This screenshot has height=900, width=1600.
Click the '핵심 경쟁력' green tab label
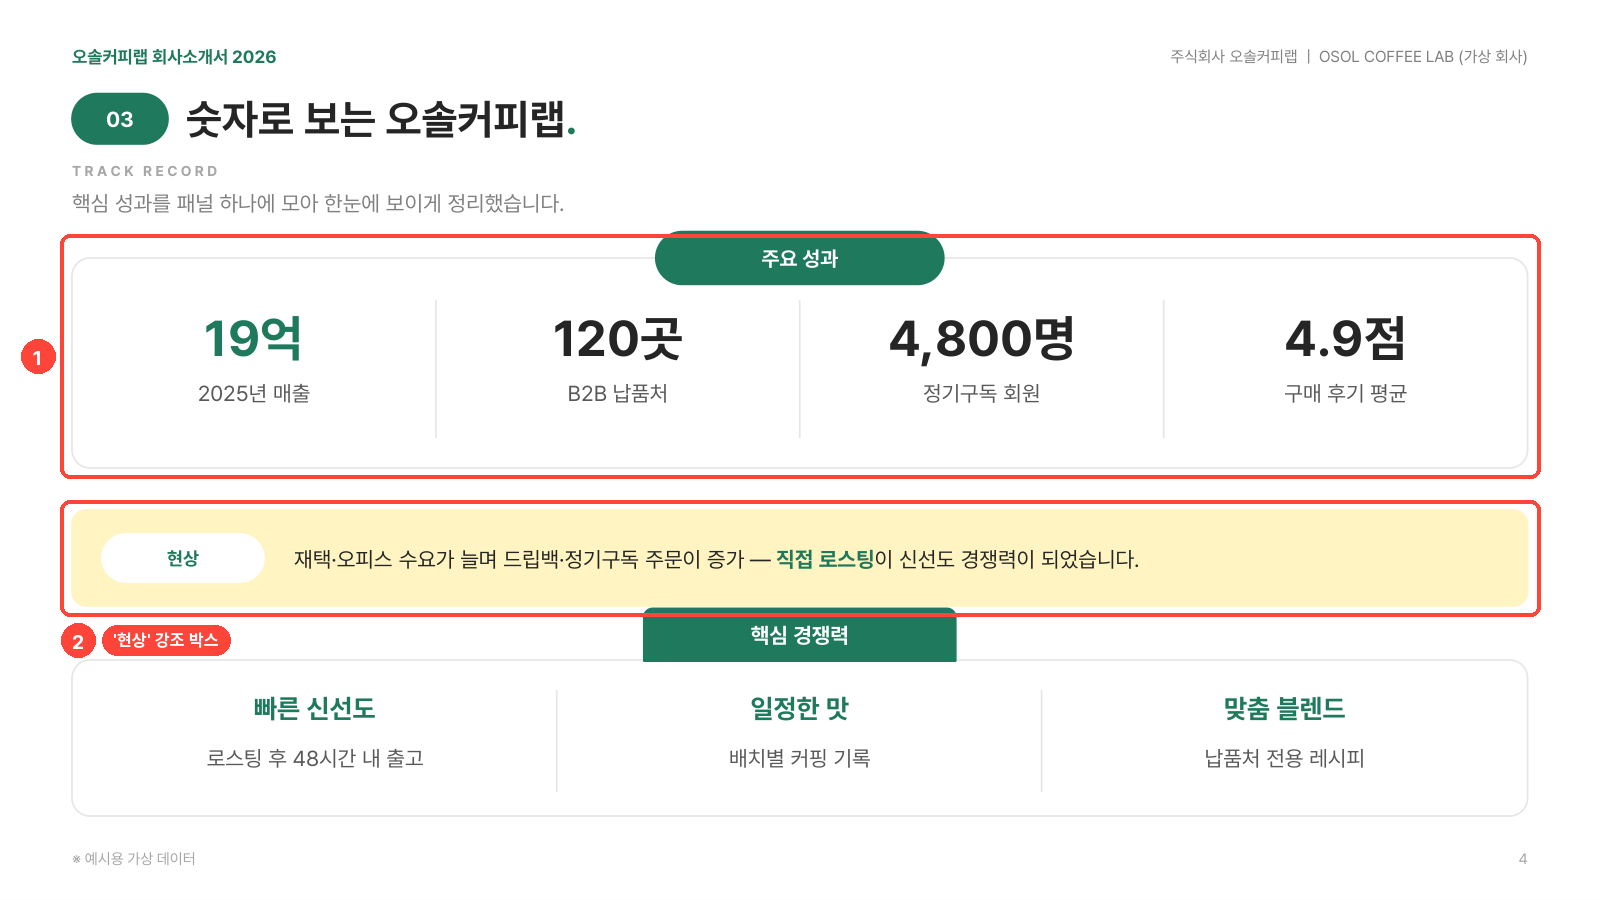[x=800, y=635]
